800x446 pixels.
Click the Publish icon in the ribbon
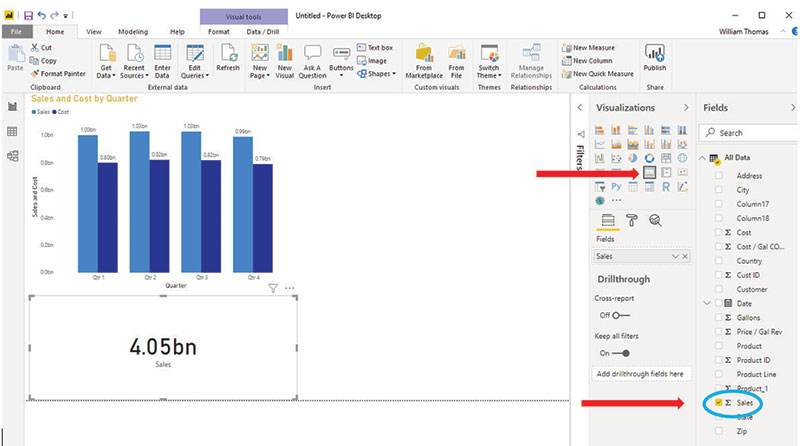(655, 57)
